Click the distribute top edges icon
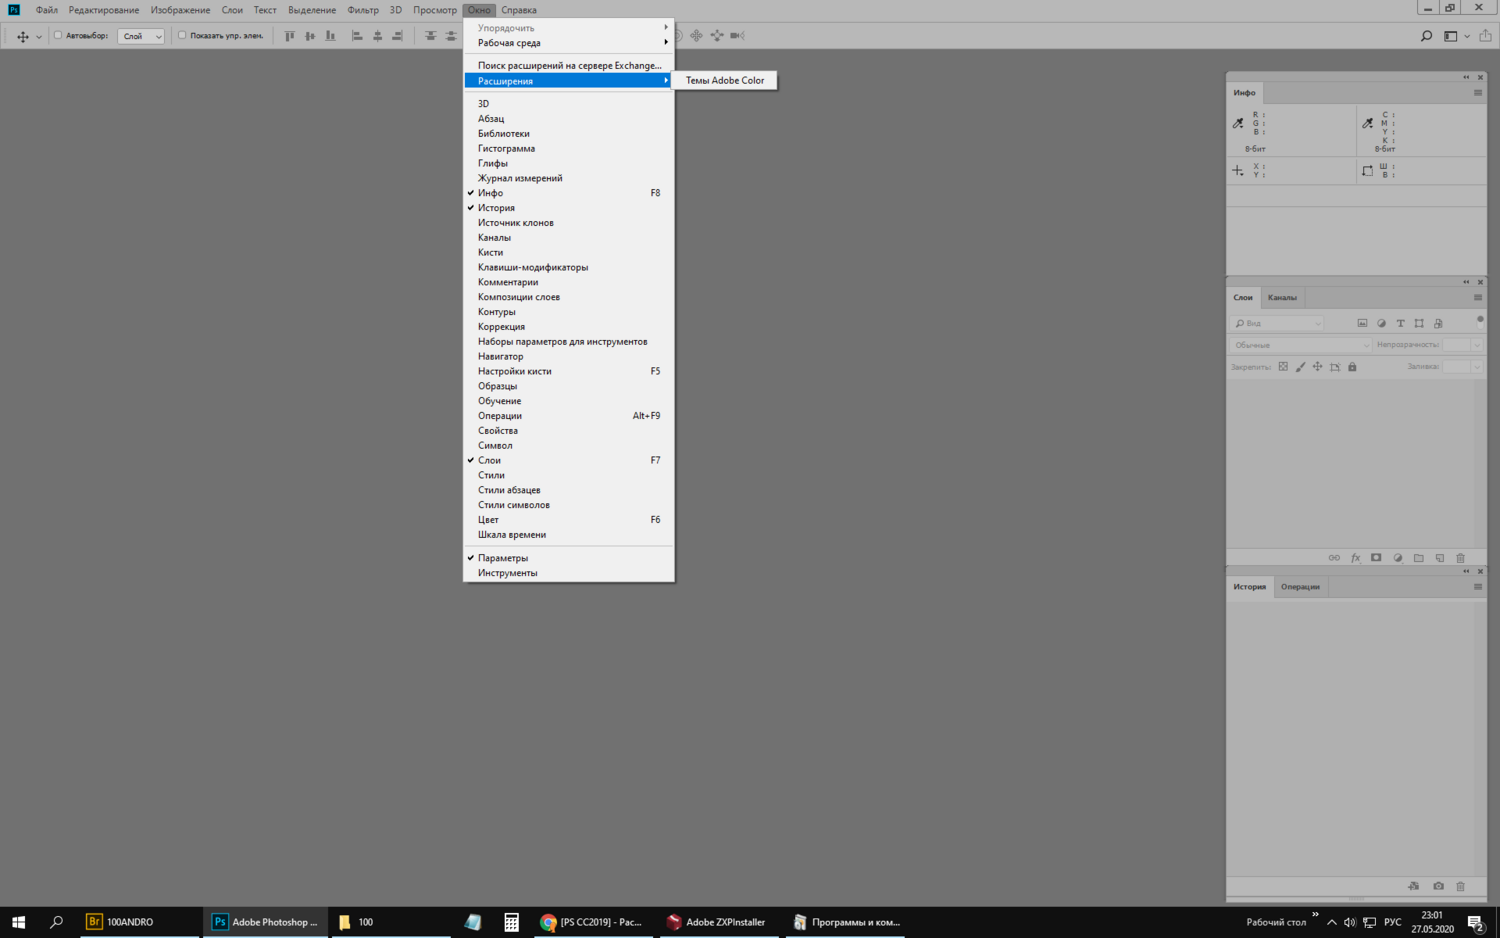Image resolution: width=1500 pixels, height=938 pixels. 430,36
